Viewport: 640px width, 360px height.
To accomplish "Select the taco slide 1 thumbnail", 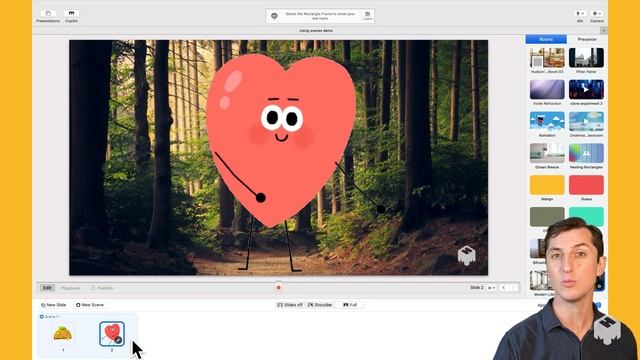I will (62, 333).
